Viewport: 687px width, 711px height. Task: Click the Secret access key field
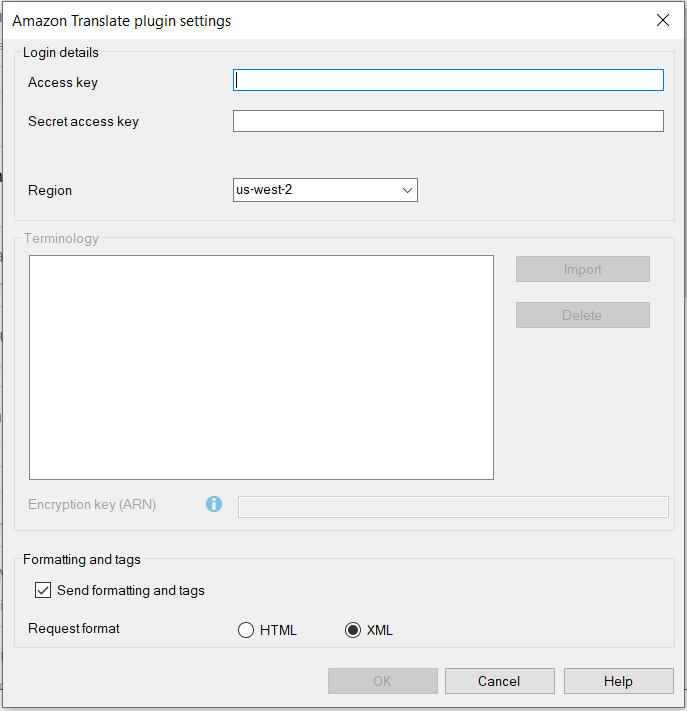pos(448,121)
